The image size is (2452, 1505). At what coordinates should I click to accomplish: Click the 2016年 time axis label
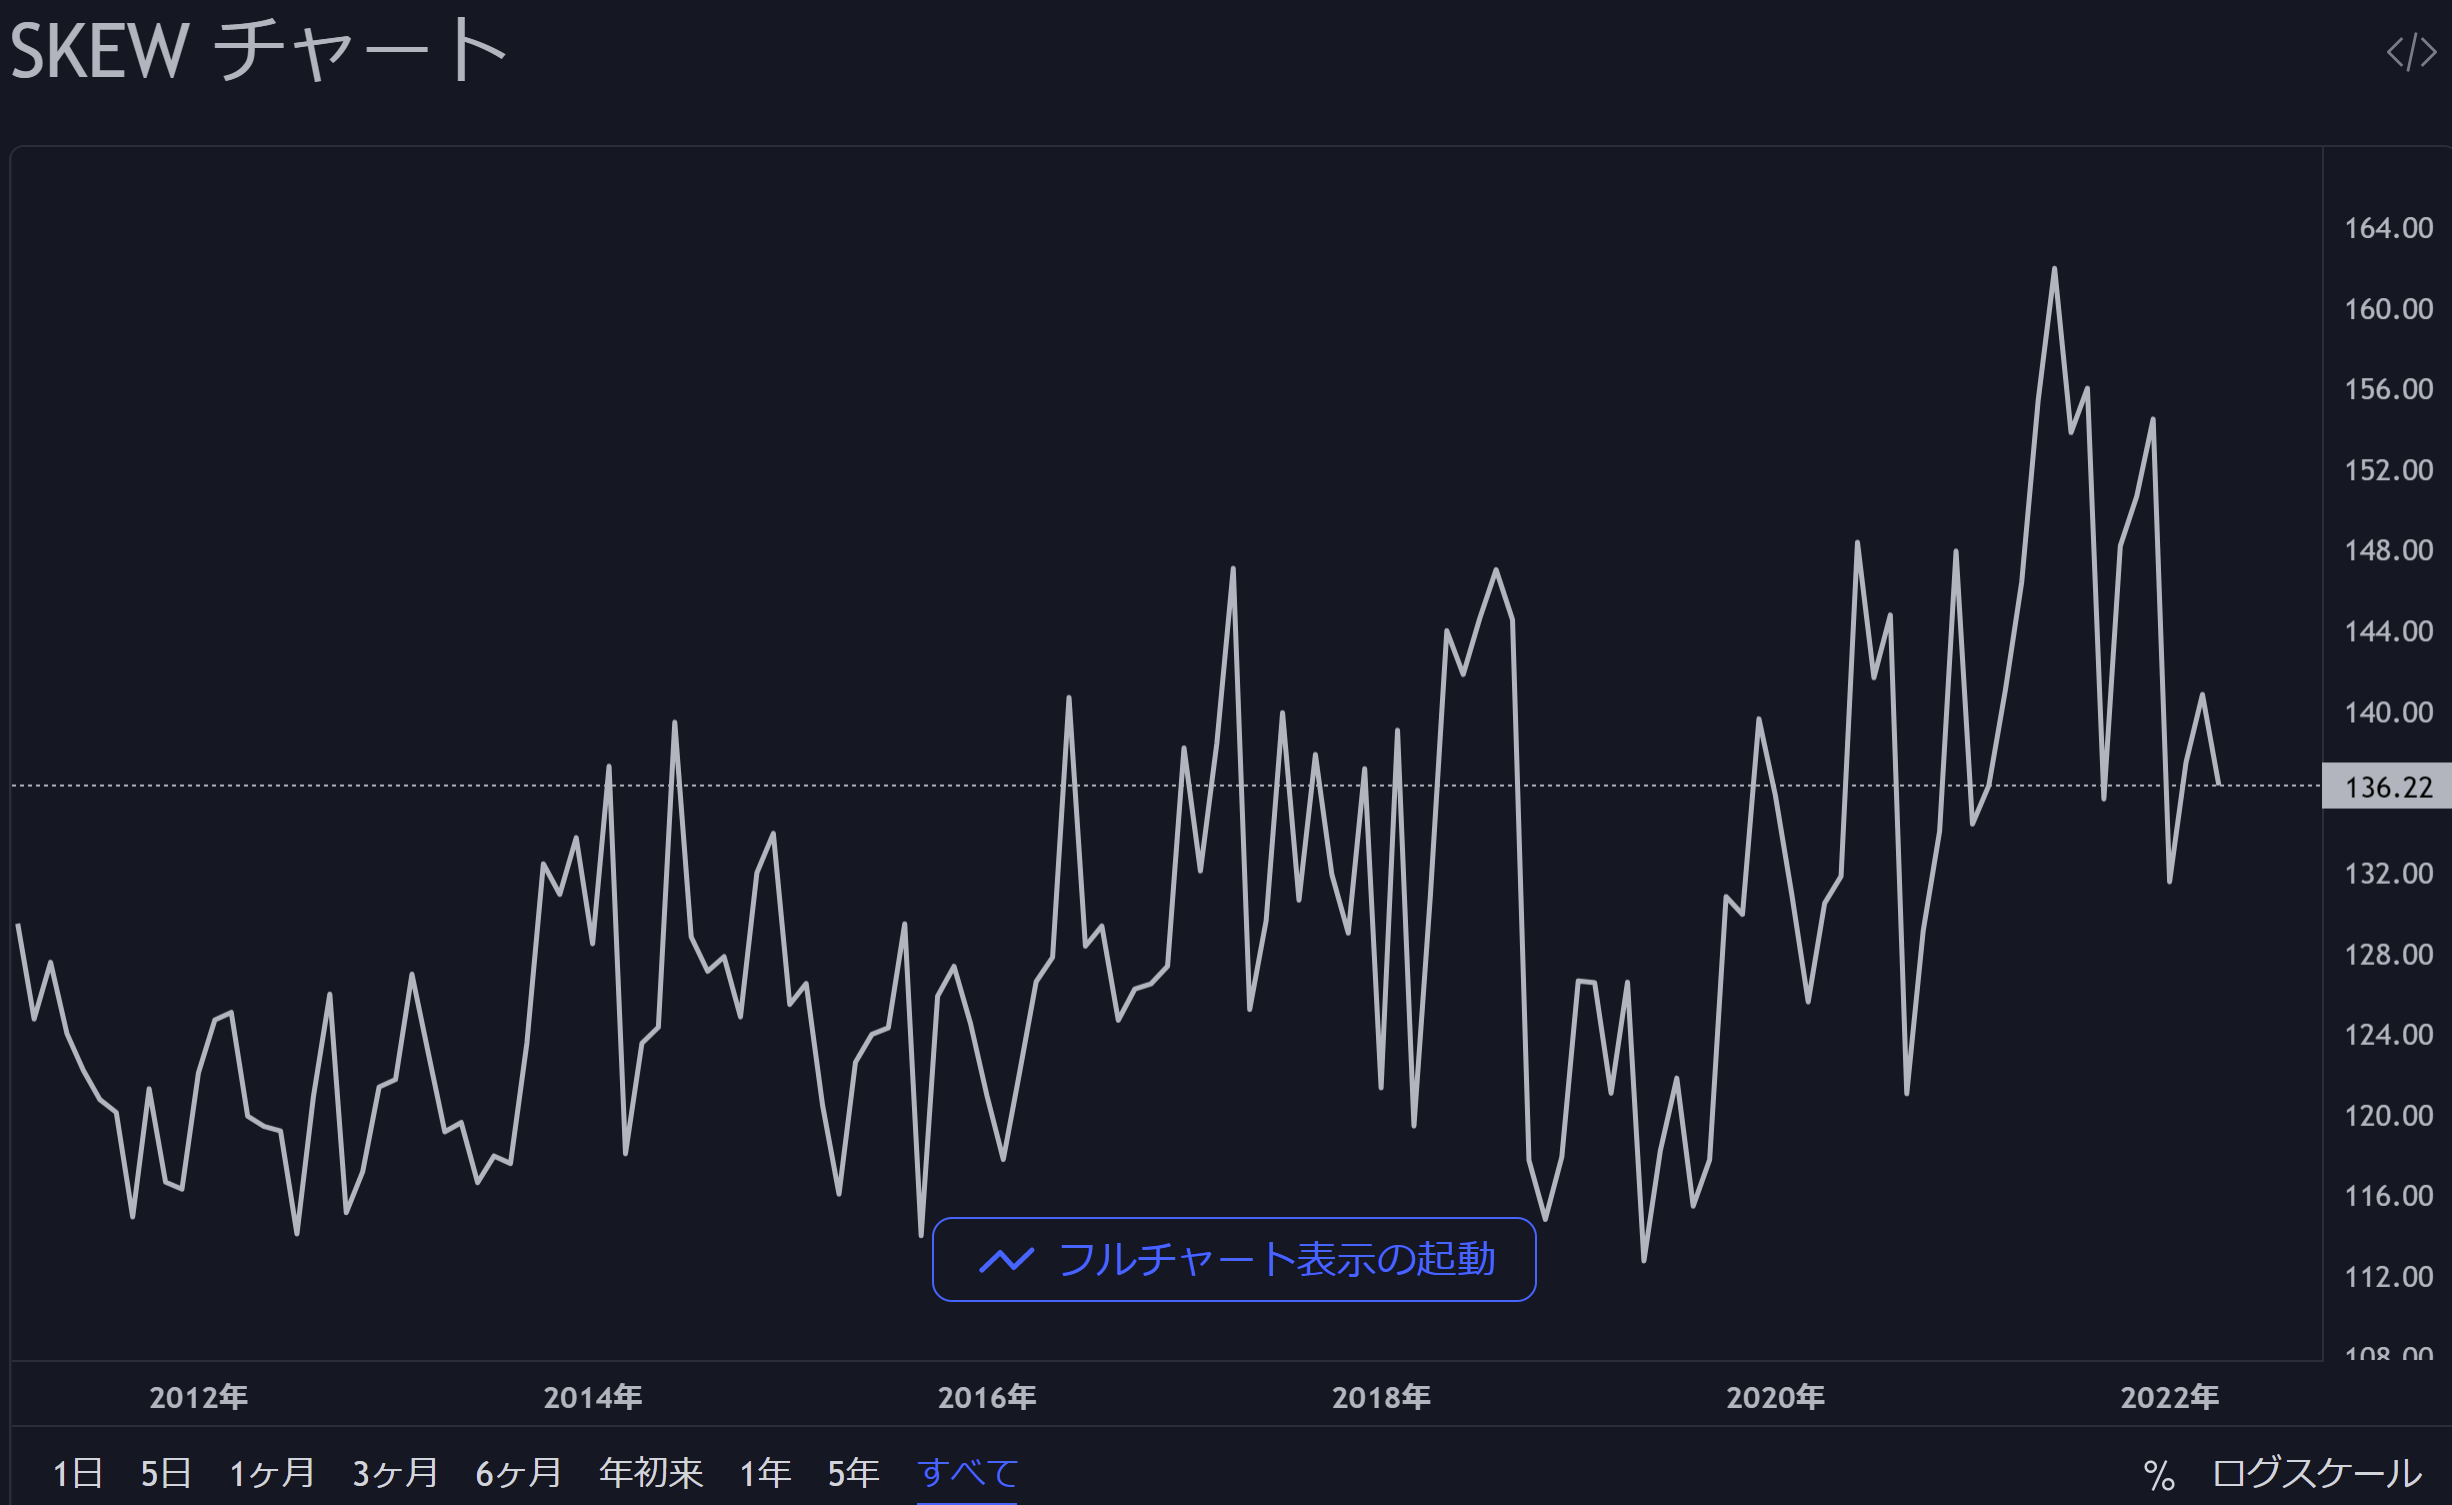987,1397
